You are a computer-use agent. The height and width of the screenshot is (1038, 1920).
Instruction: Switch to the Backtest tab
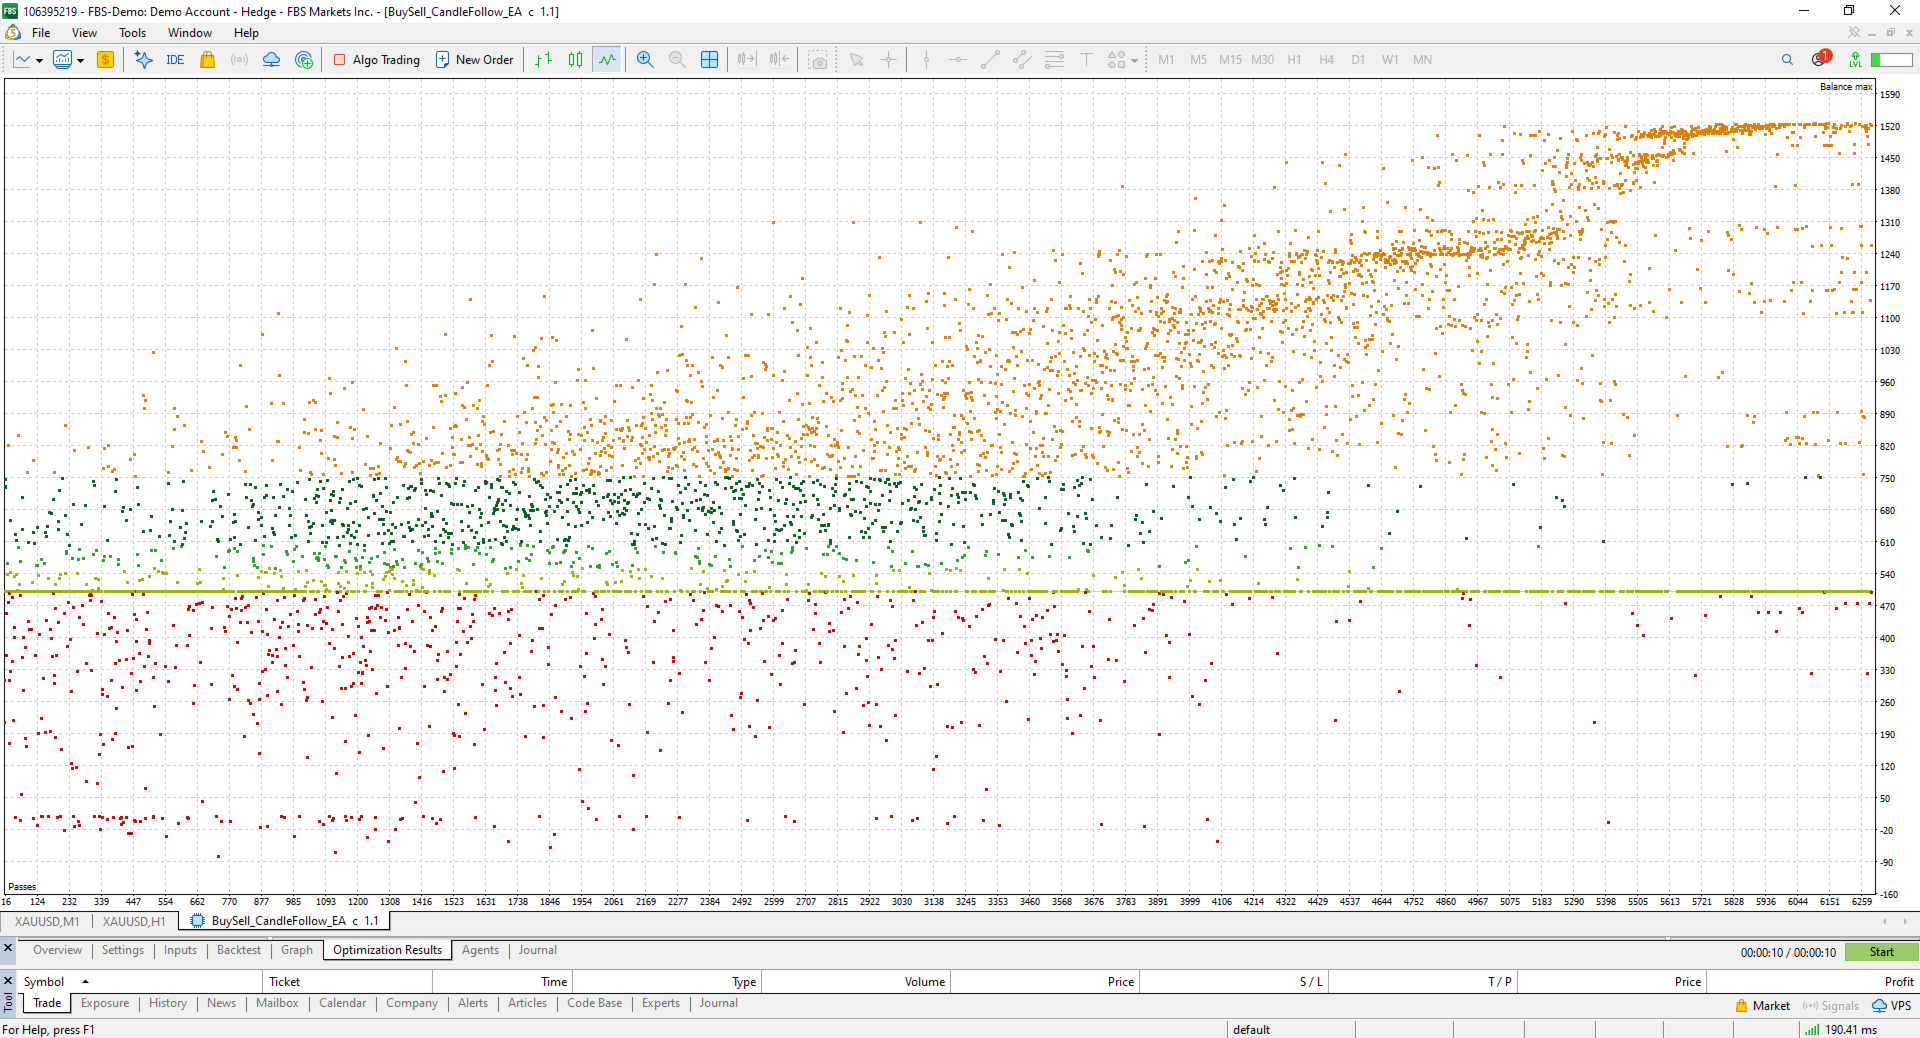click(x=239, y=950)
